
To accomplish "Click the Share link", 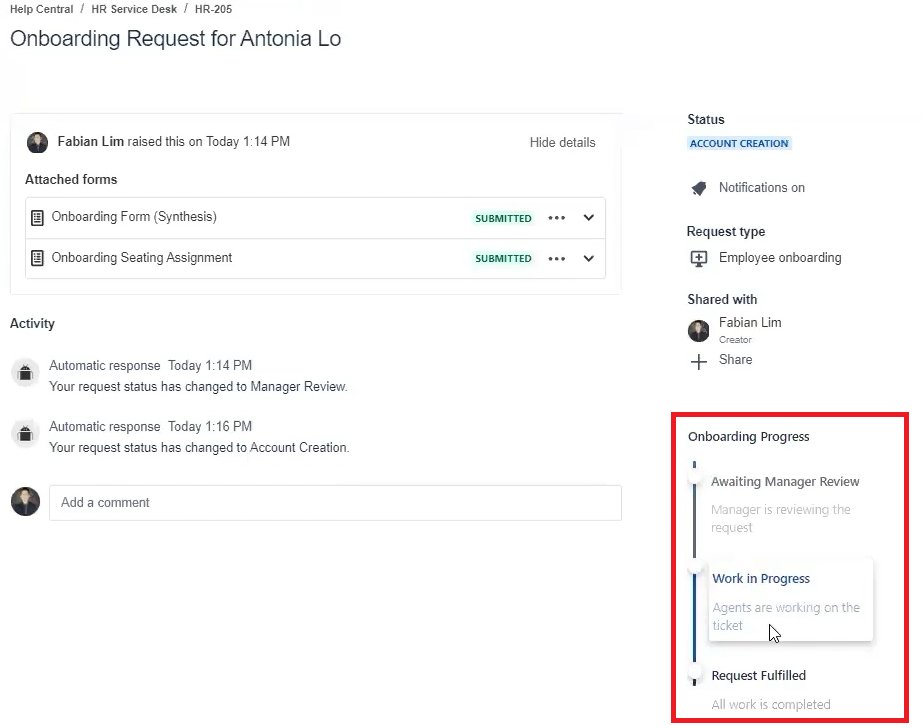I will coord(735,360).
